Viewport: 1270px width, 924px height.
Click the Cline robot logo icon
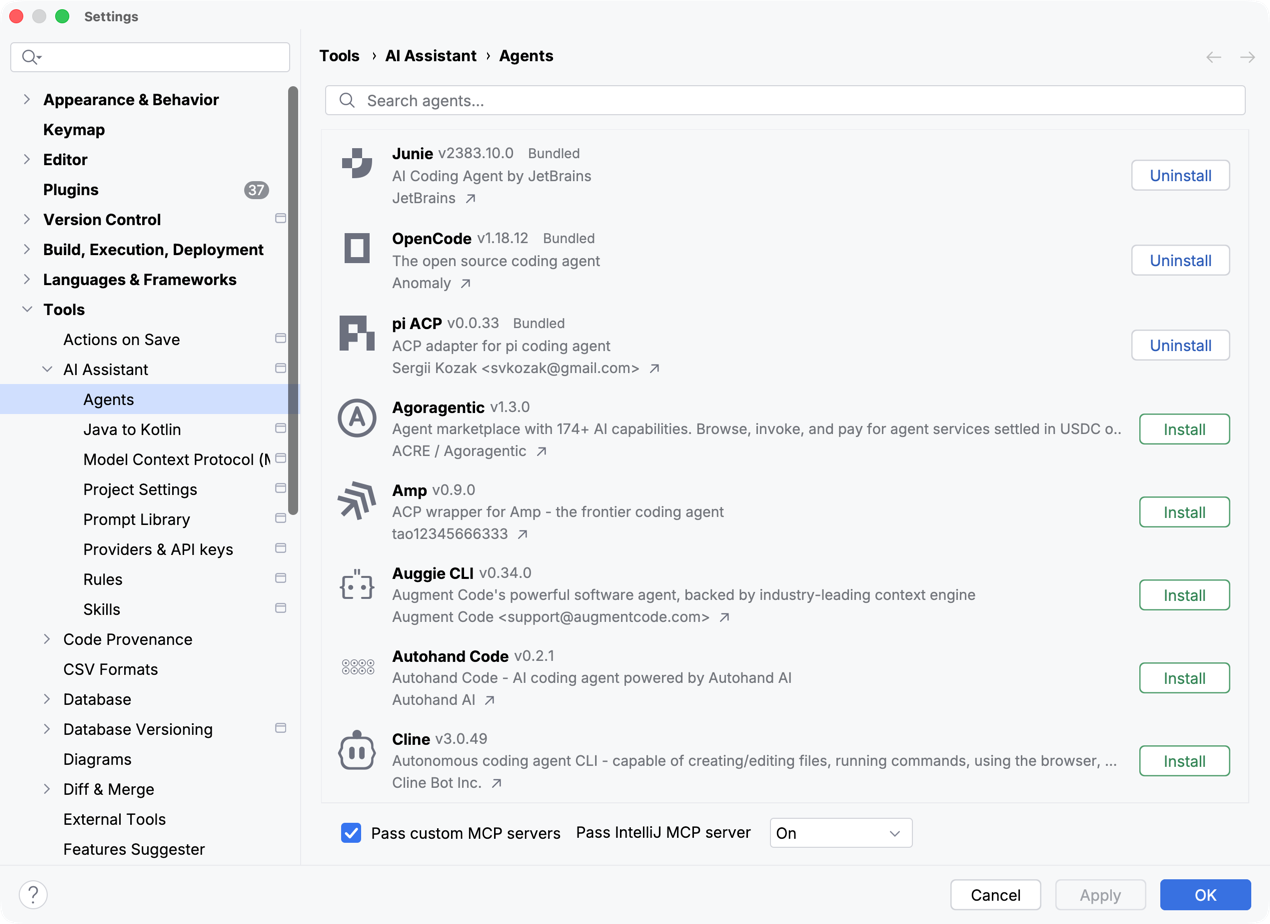(x=357, y=750)
